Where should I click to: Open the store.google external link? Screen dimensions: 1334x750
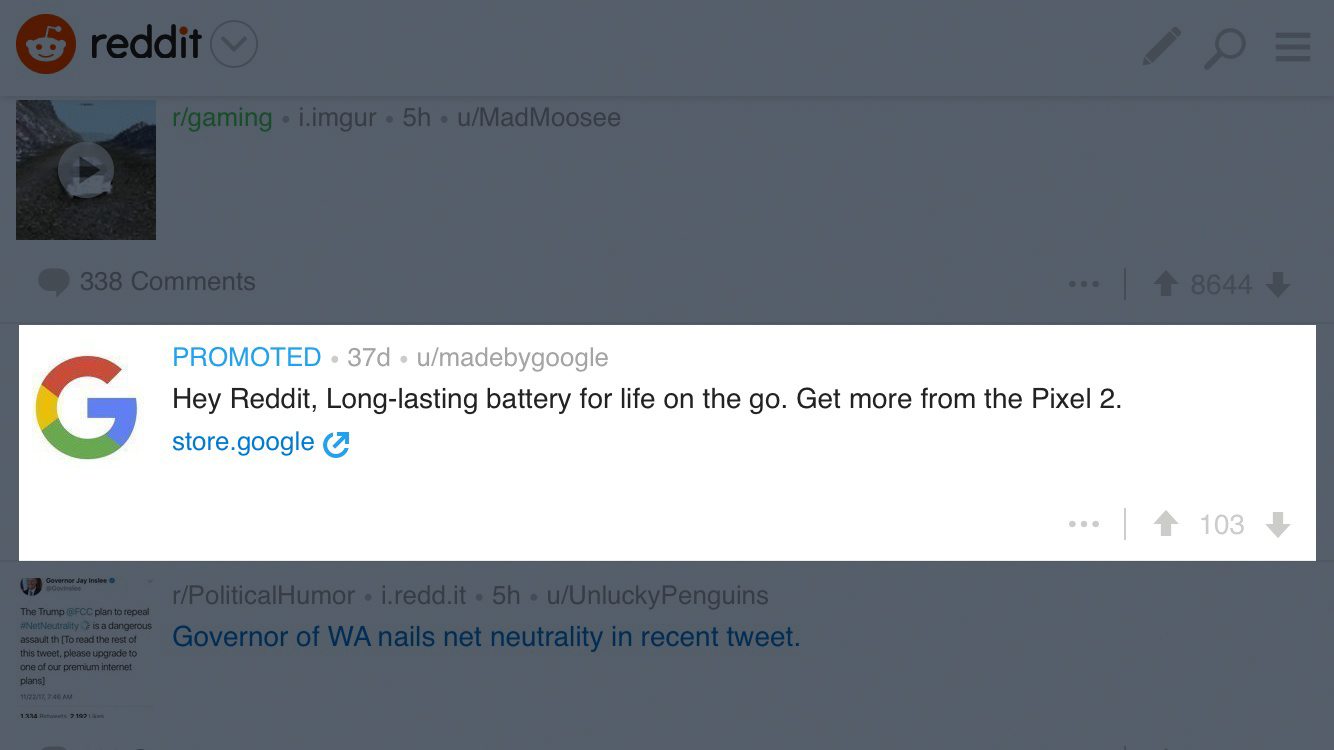(243, 442)
